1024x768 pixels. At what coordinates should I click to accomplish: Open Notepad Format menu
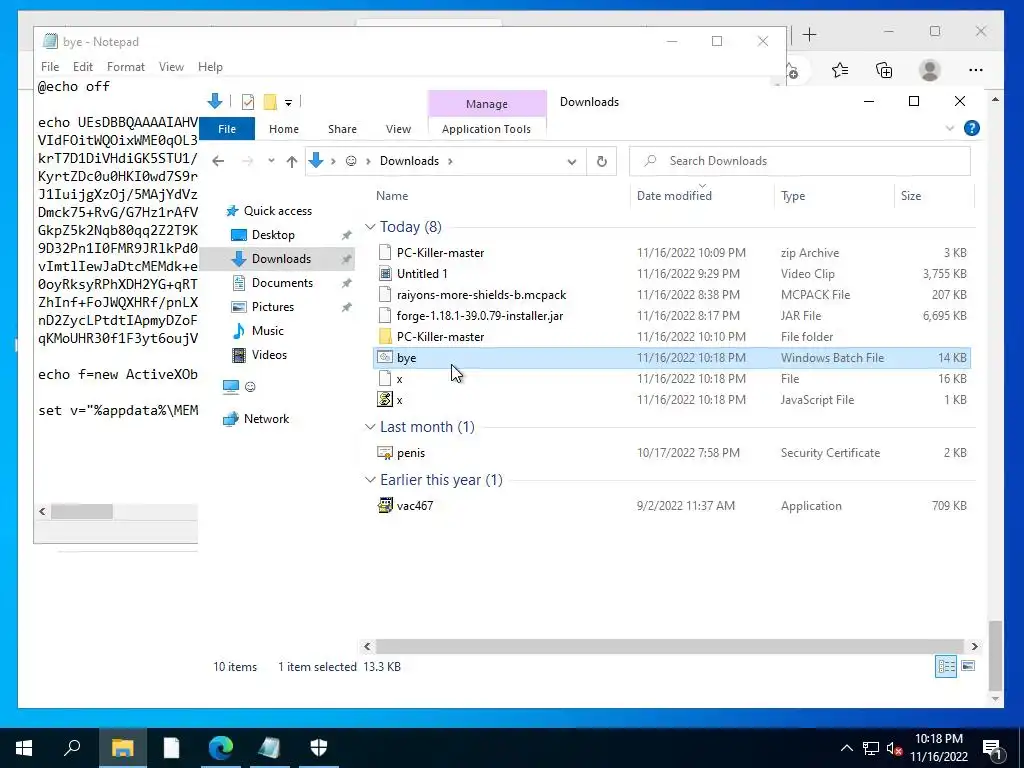pyautogui.click(x=125, y=67)
